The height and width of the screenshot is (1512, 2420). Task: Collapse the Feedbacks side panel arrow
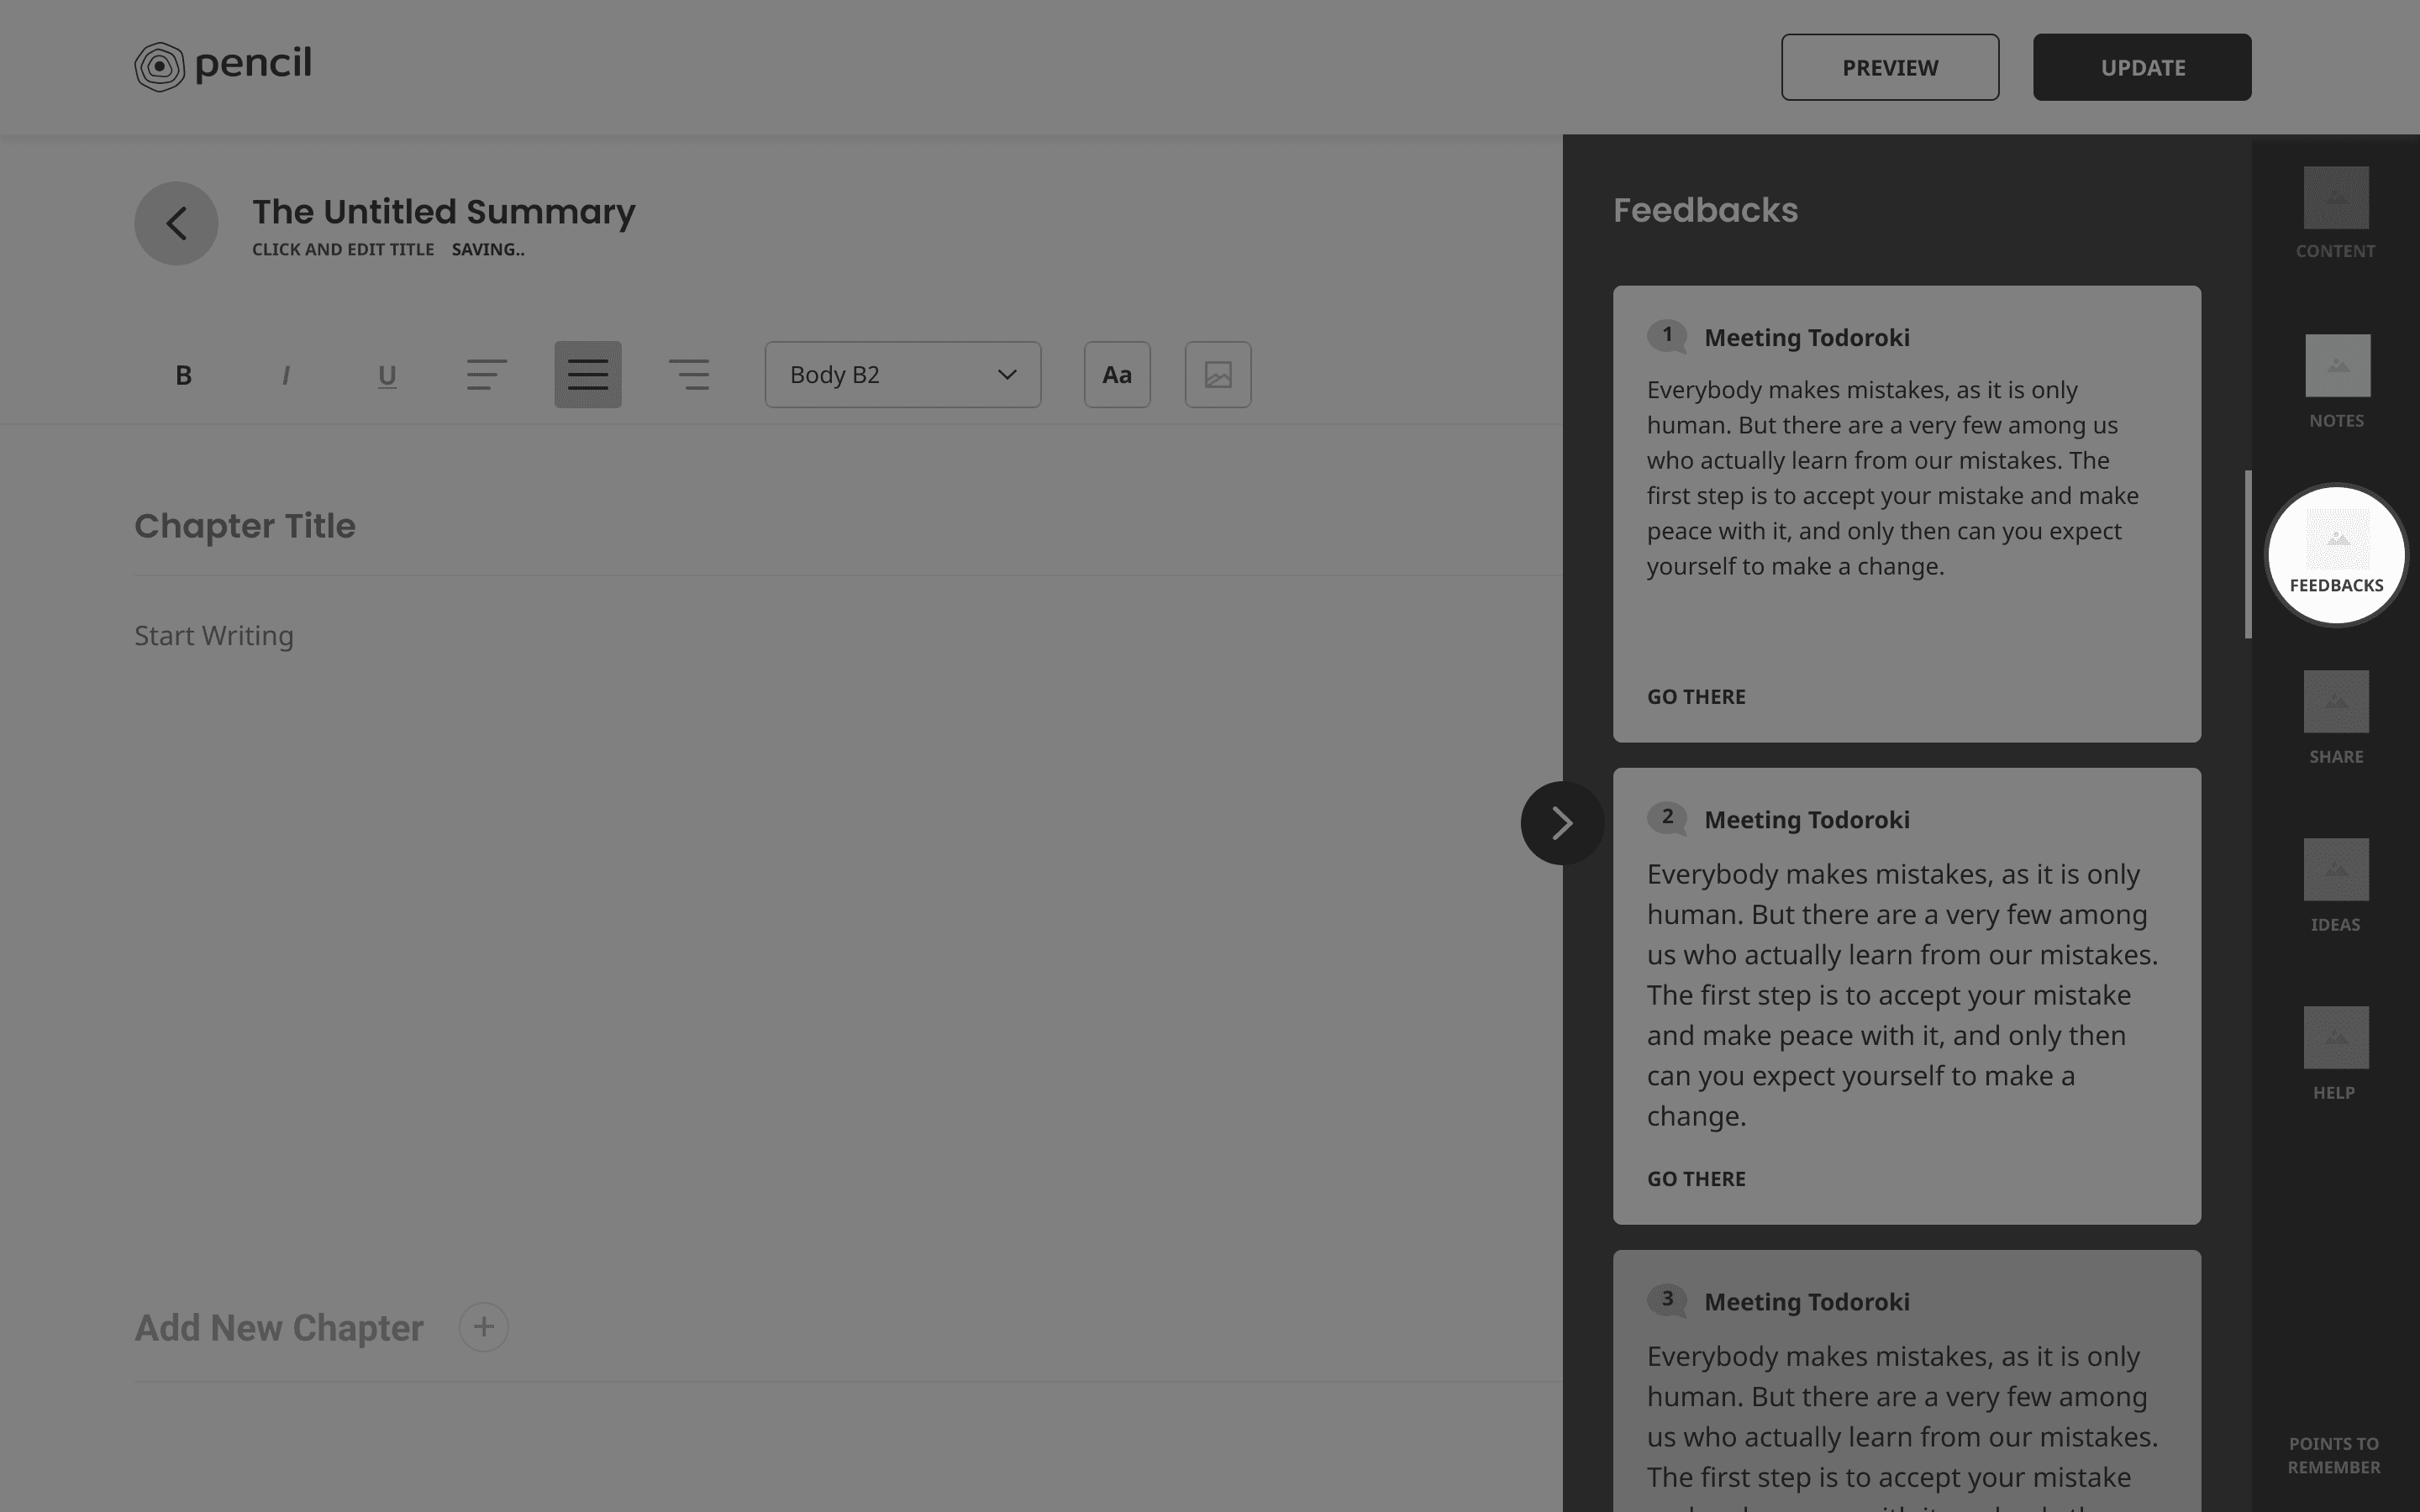coord(1562,823)
